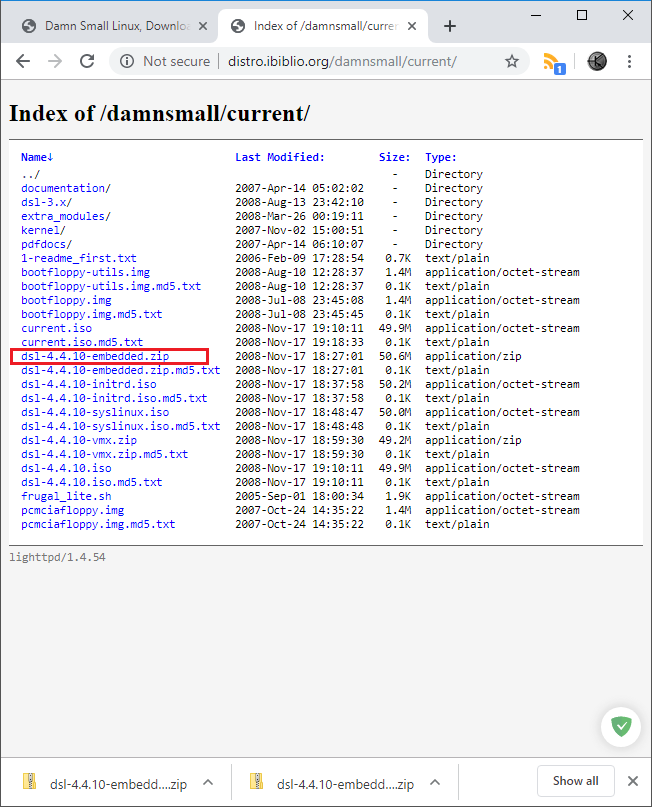Expand options for second download item

435,782
